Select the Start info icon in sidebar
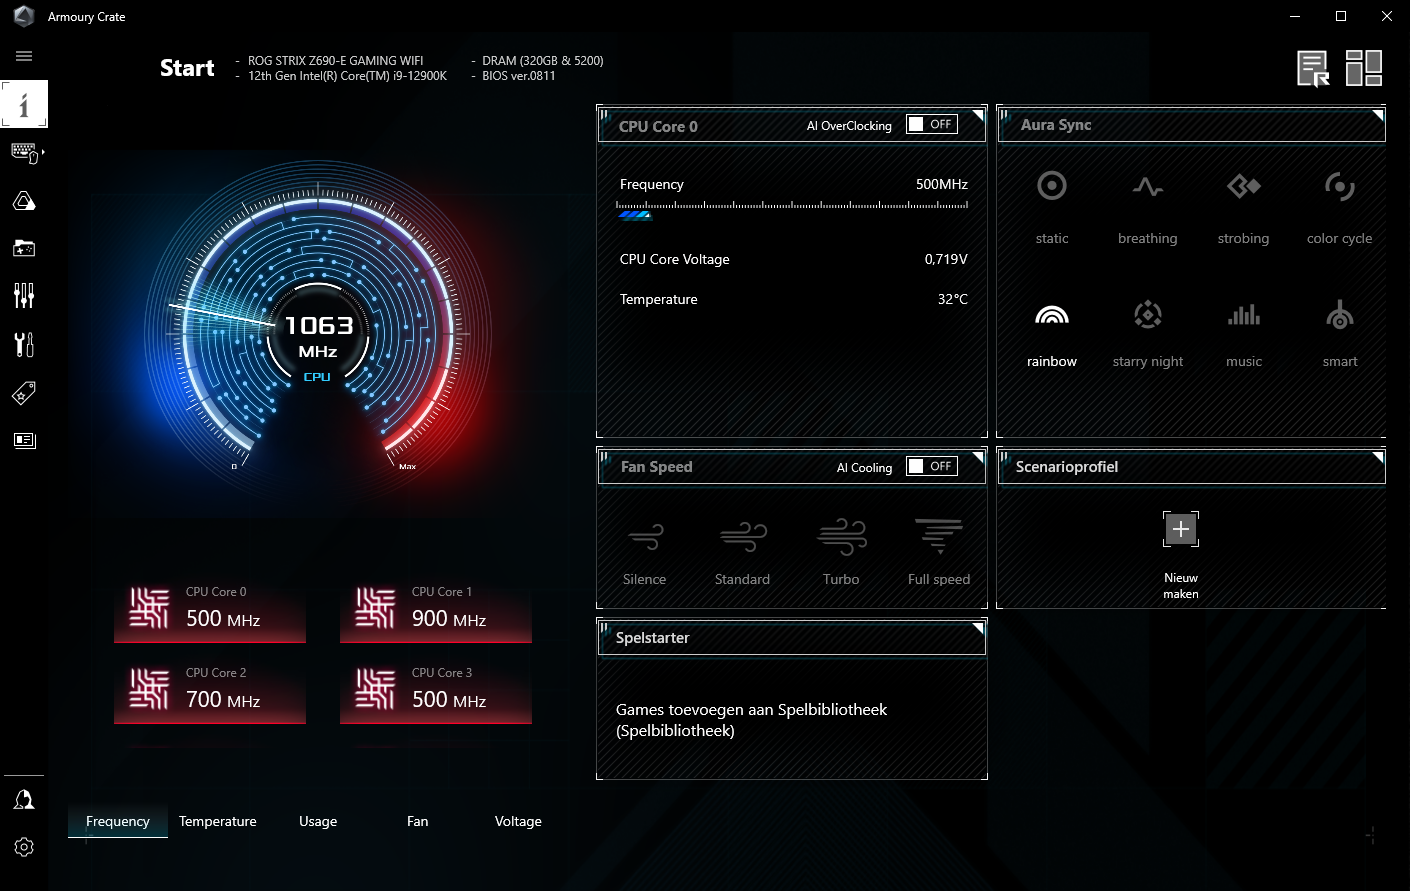Image resolution: width=1410 pixels, height=891 pixels. pyautogui.click(x=24, y=104)
